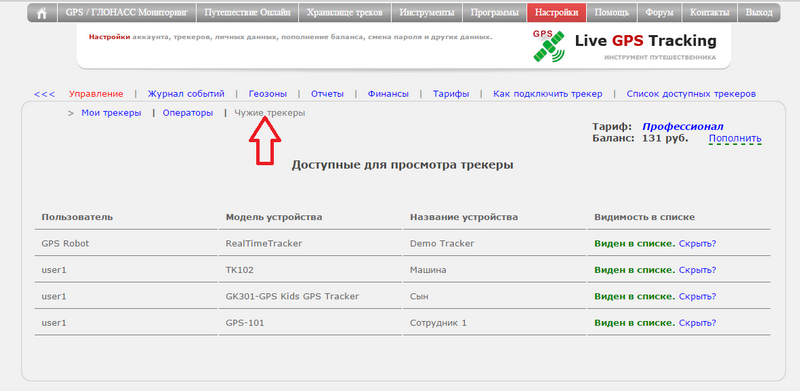The image size is (800, 391).
Task: Click the back arrows <<< link
Action: point(44,94)
